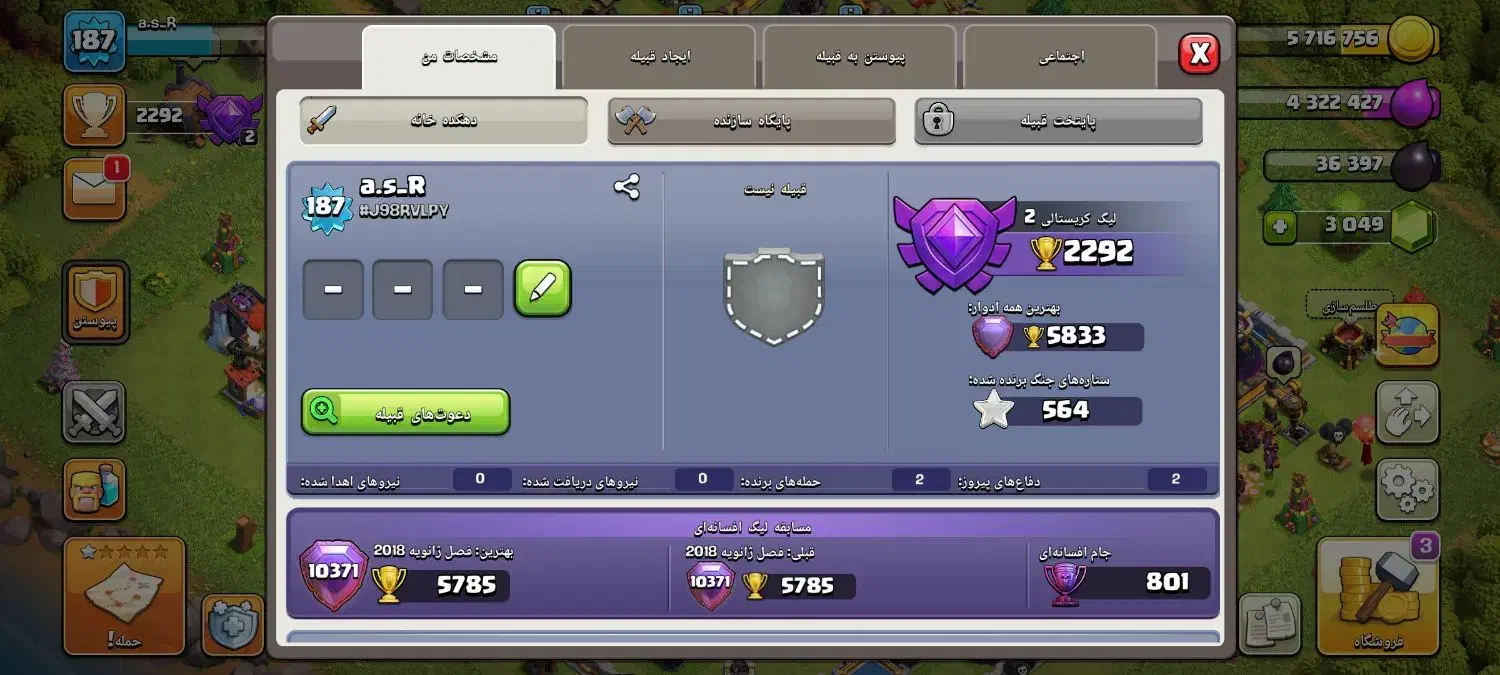Viewport: 1500px width, 675px height.
Task: Switch to the Join Clan tab
Action: point(860,57)
